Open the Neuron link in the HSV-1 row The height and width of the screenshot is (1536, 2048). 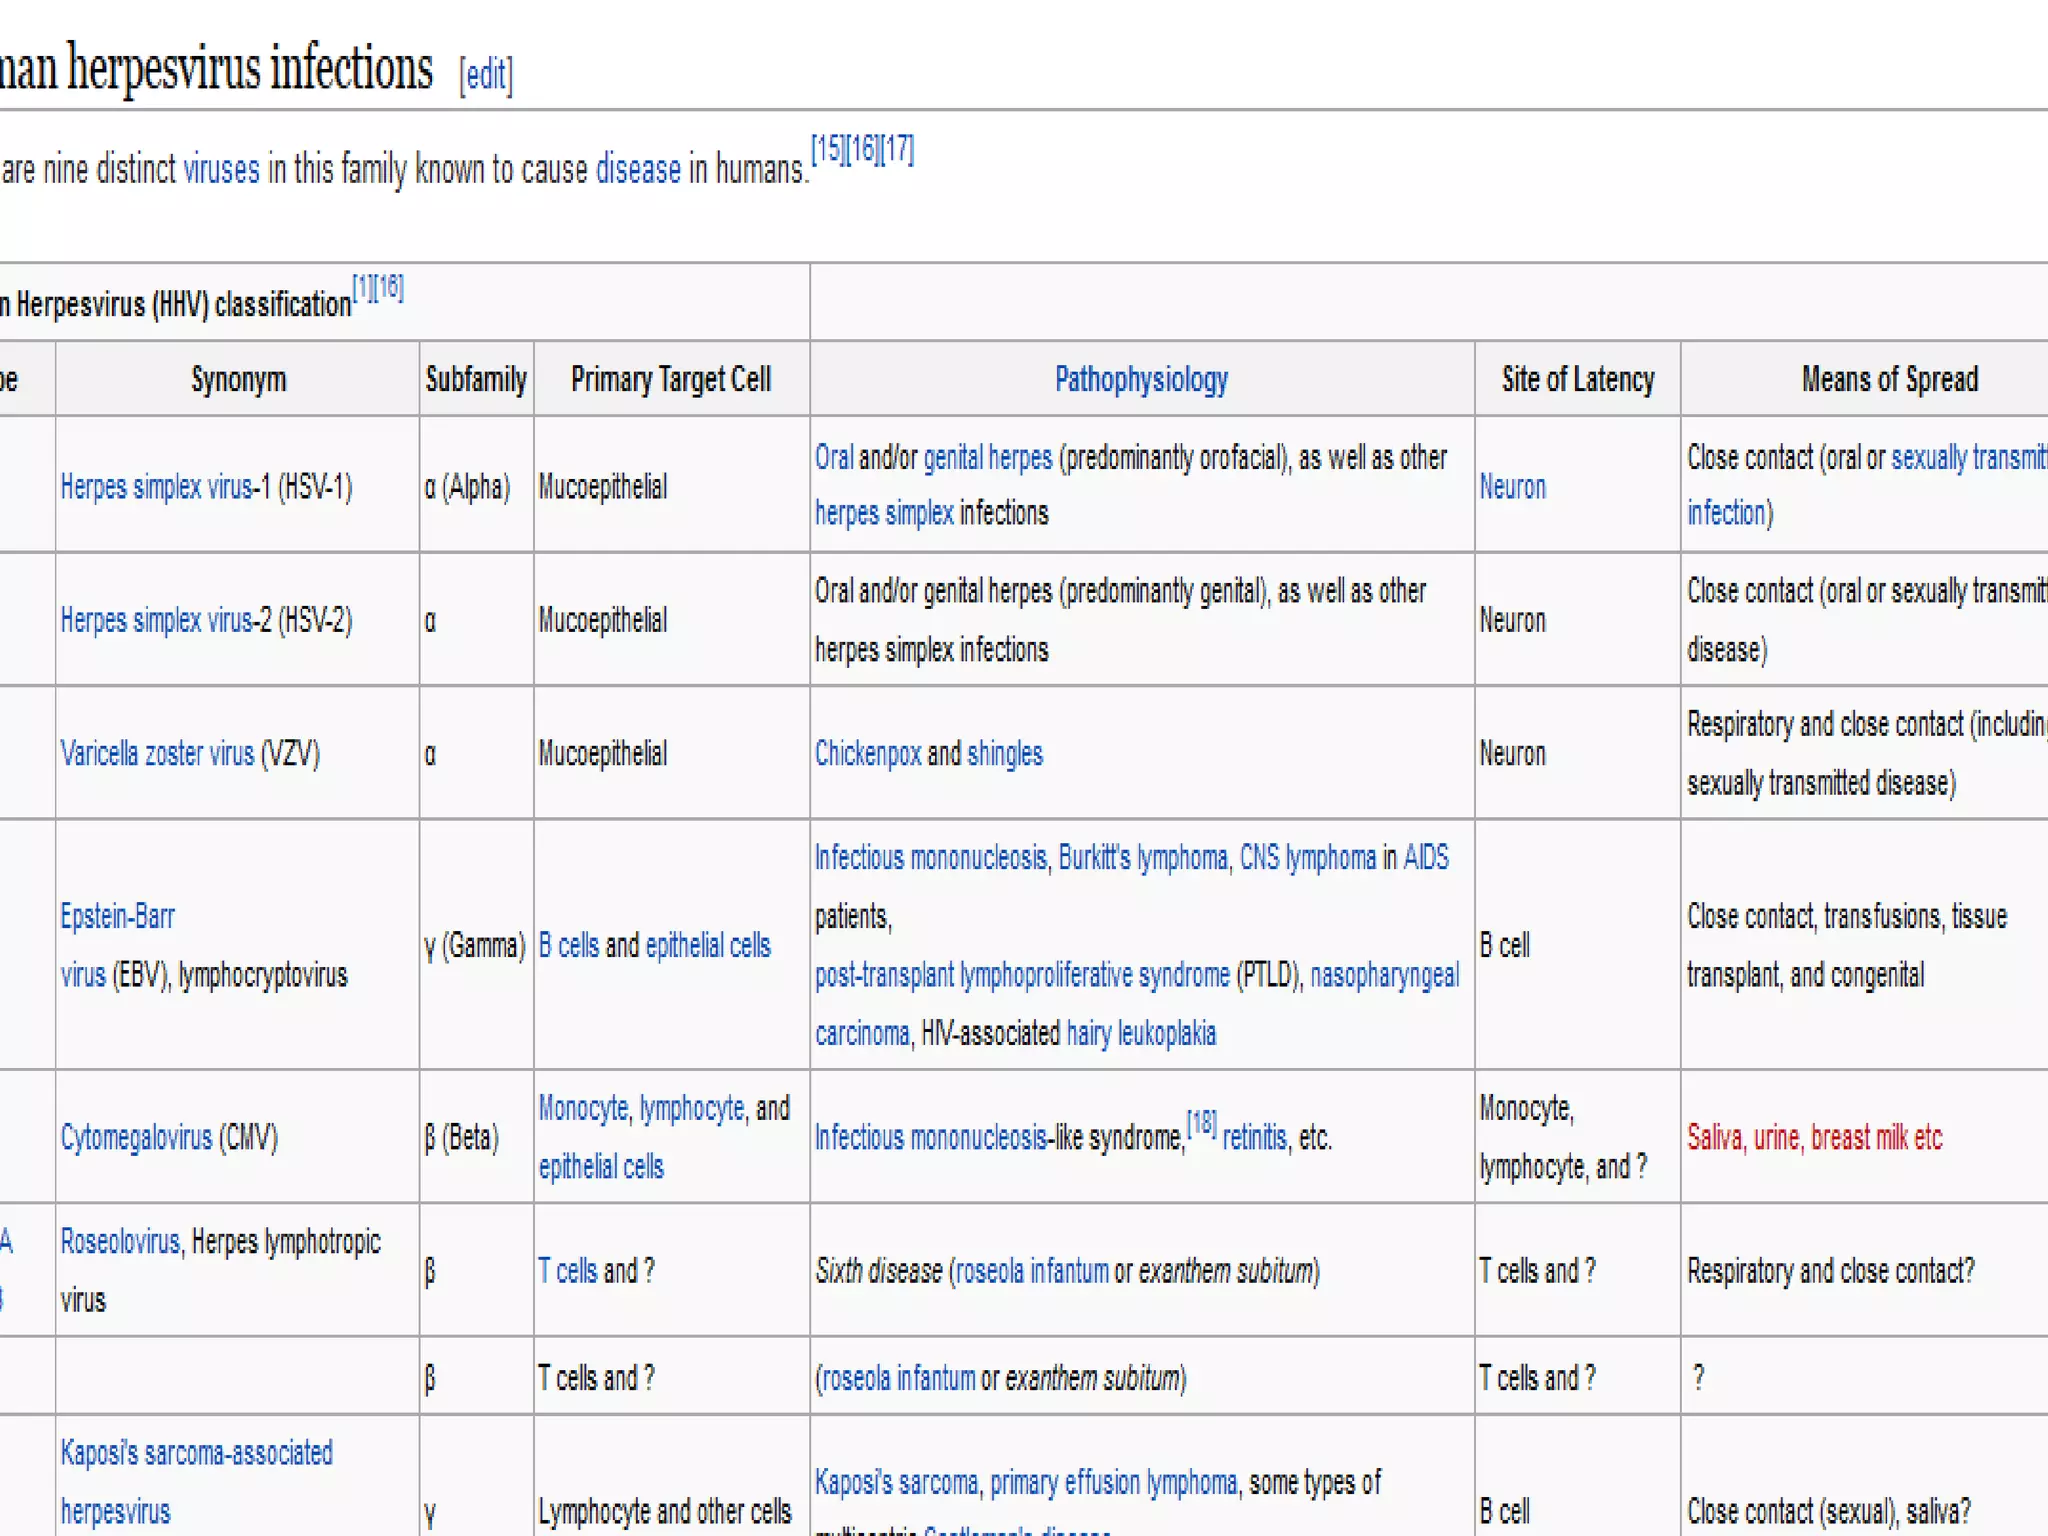(x=1512, y=487)
